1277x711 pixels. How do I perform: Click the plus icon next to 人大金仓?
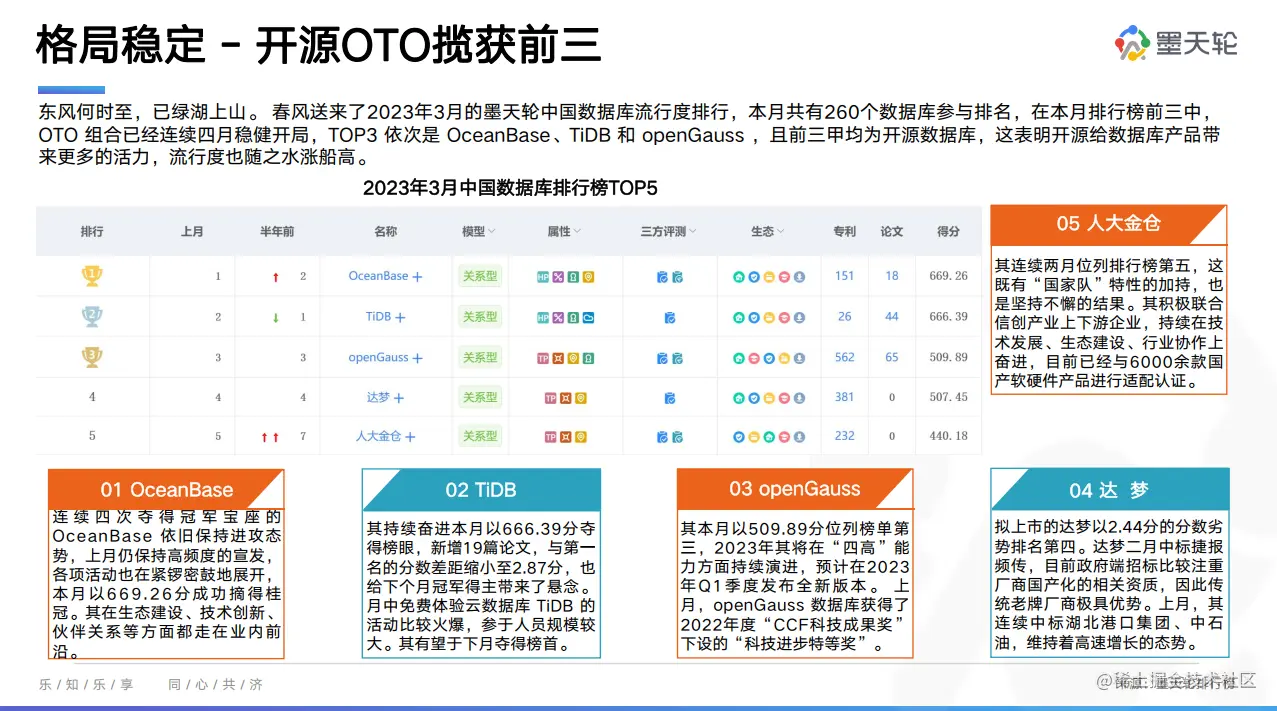tap(410, 437)
